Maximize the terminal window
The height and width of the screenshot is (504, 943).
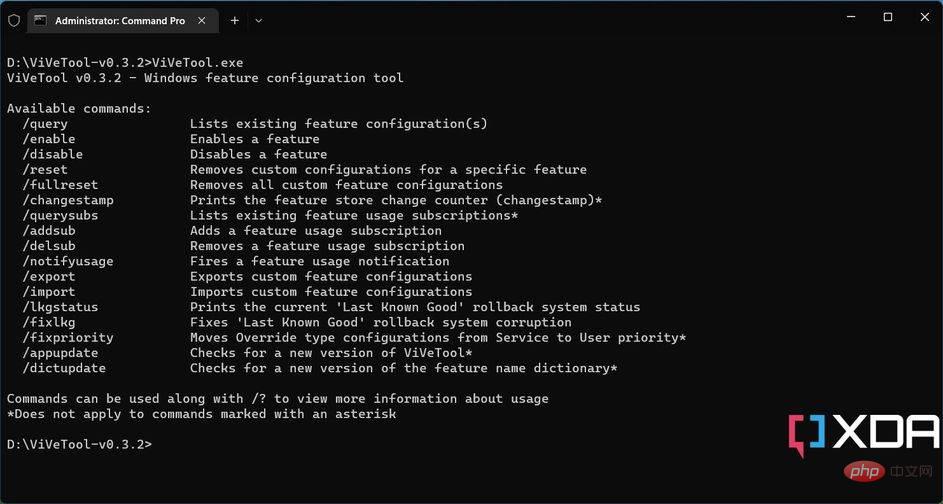click(888, 17)
